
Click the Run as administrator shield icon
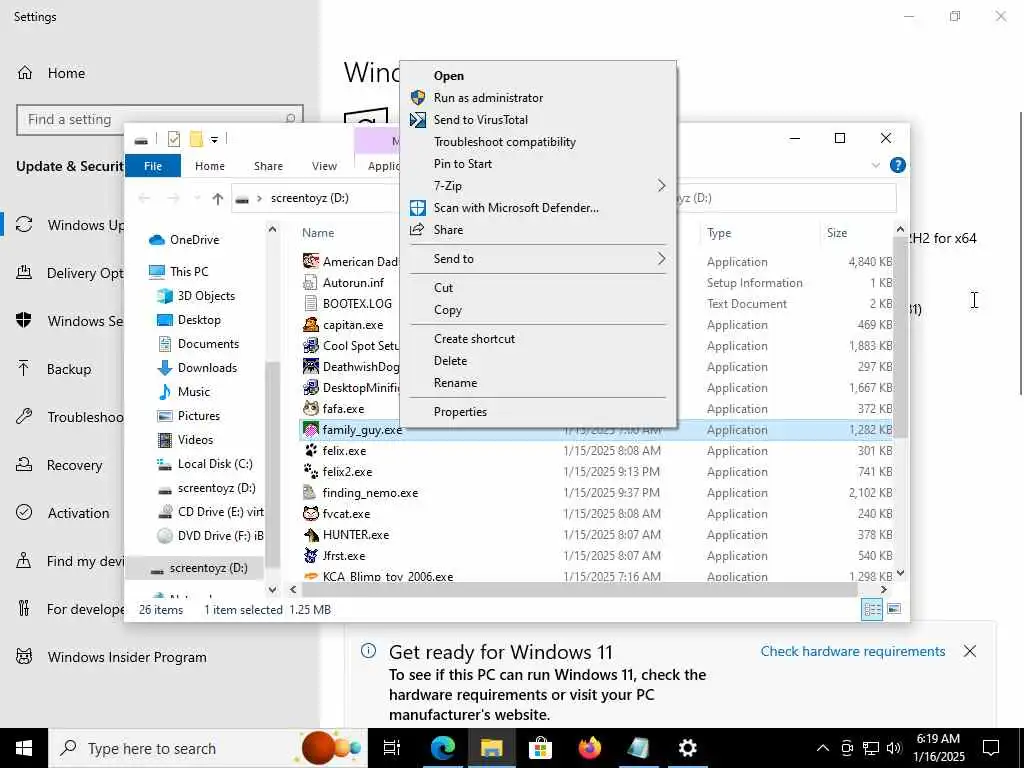tap(418, 98)
